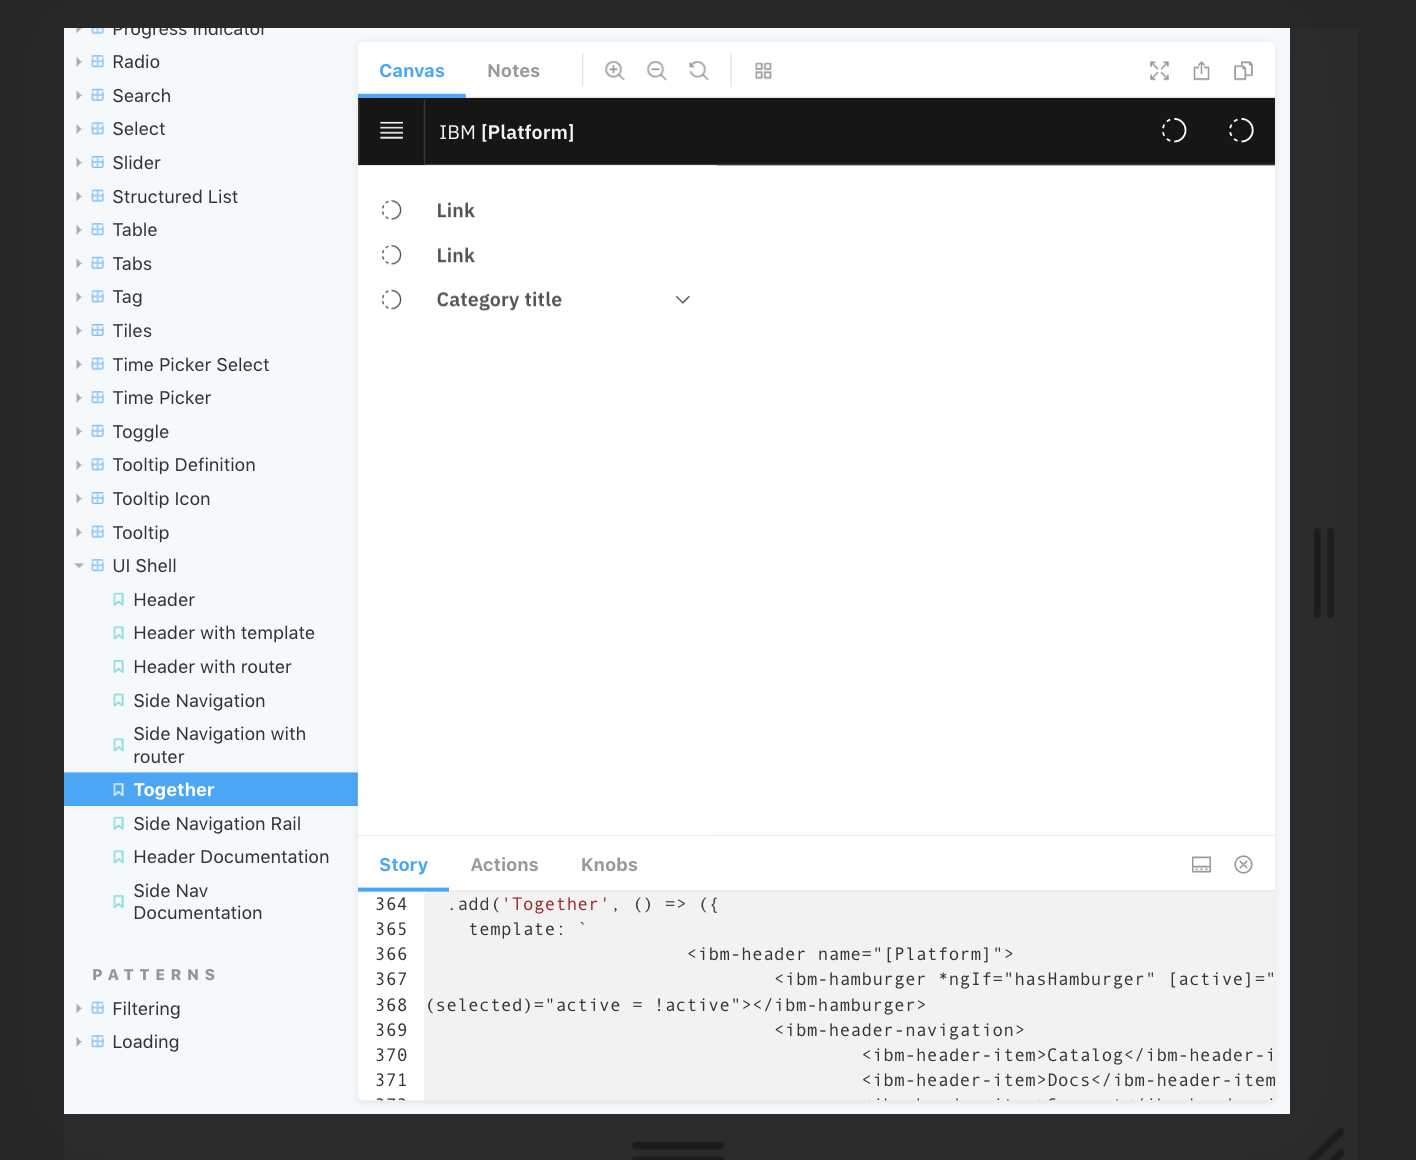
Task: Change the addon panel orientation
Action: pos(1201,864)
